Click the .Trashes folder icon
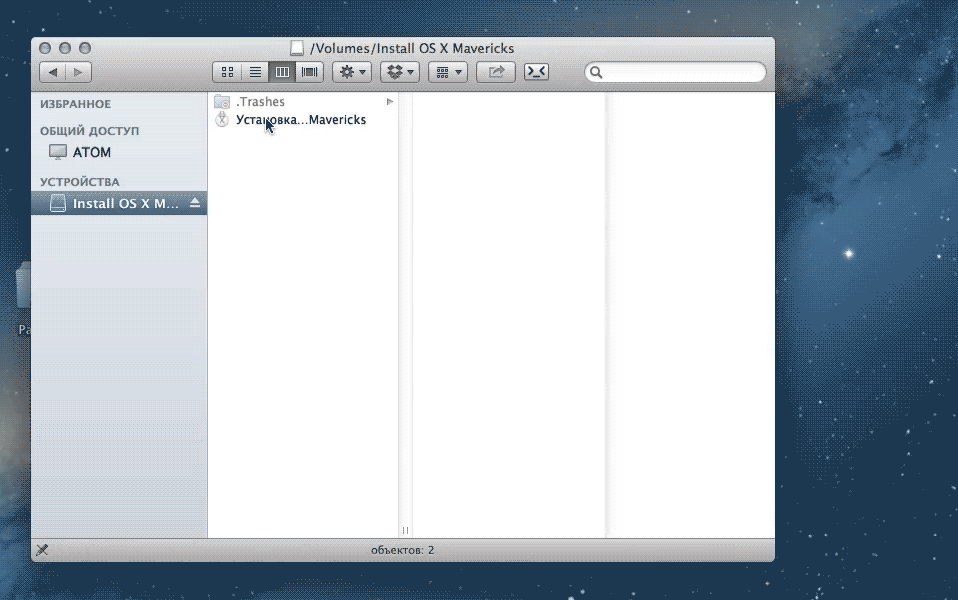This screenshot has height=600, width=958. click(222, 101)
